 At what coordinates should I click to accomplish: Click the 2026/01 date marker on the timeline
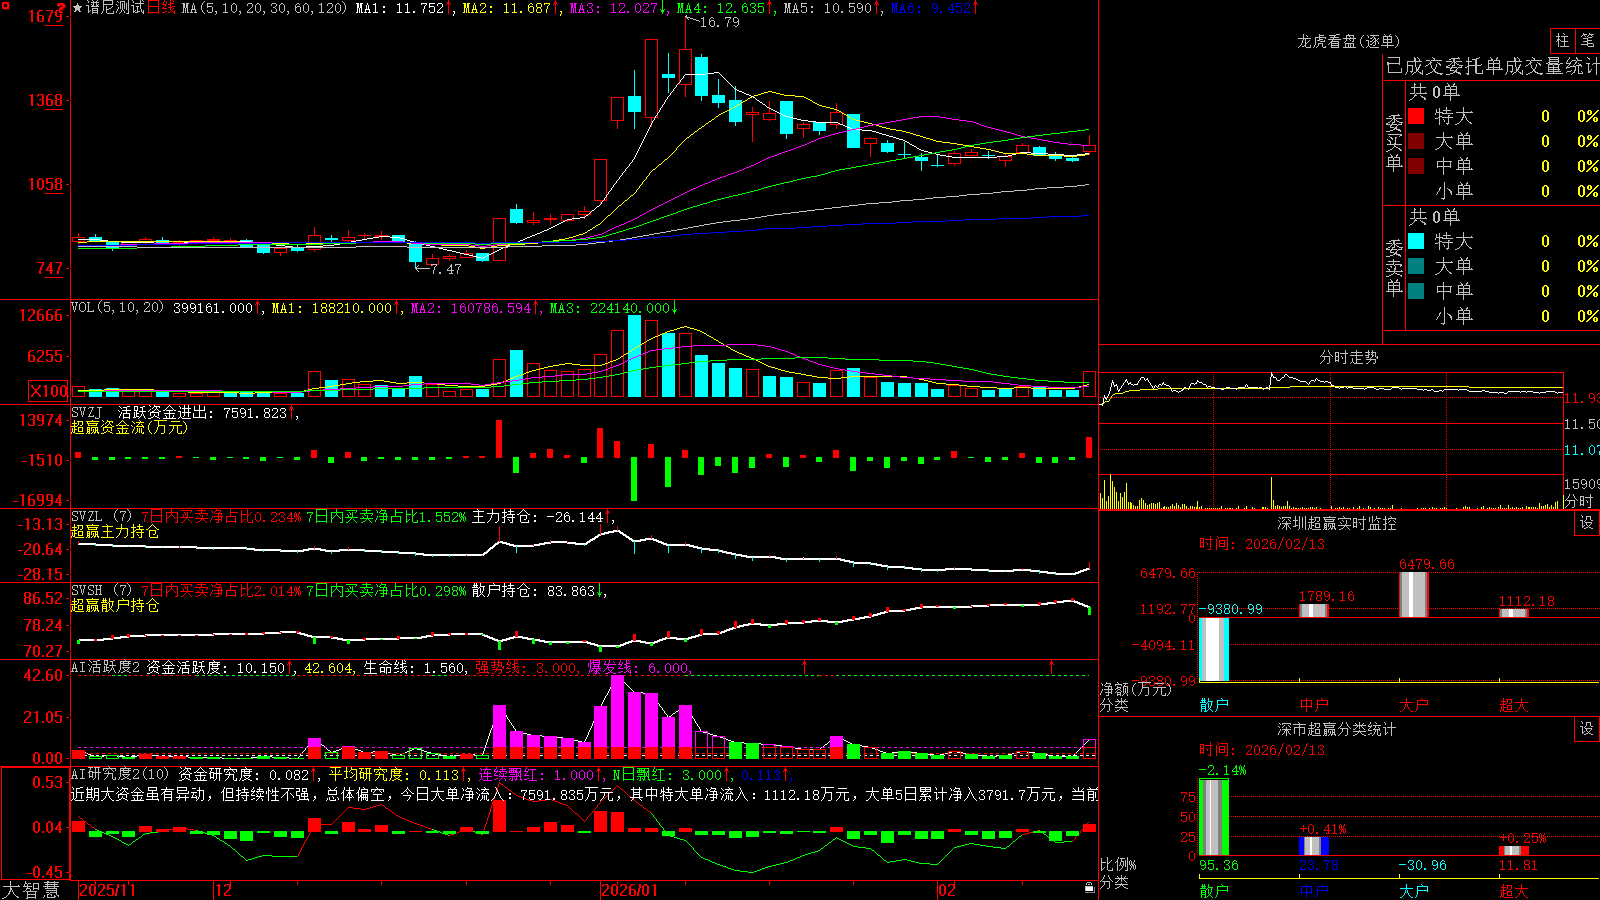coord(629,890)
